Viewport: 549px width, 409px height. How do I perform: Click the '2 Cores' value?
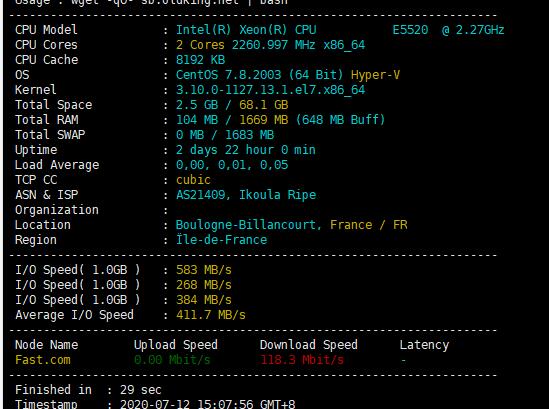click(x=200, y=45)
